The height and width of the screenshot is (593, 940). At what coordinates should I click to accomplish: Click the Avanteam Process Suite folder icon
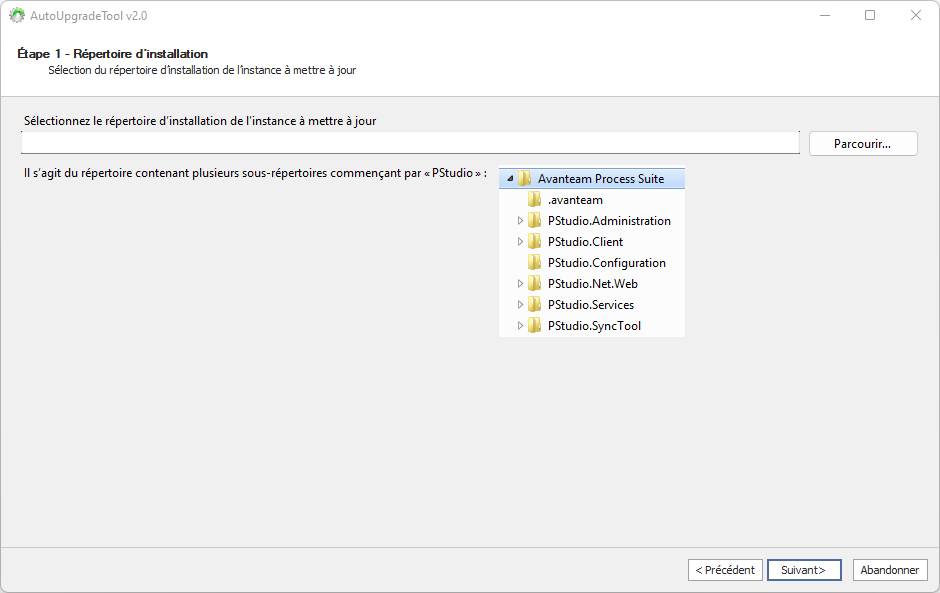coord(524,179)
